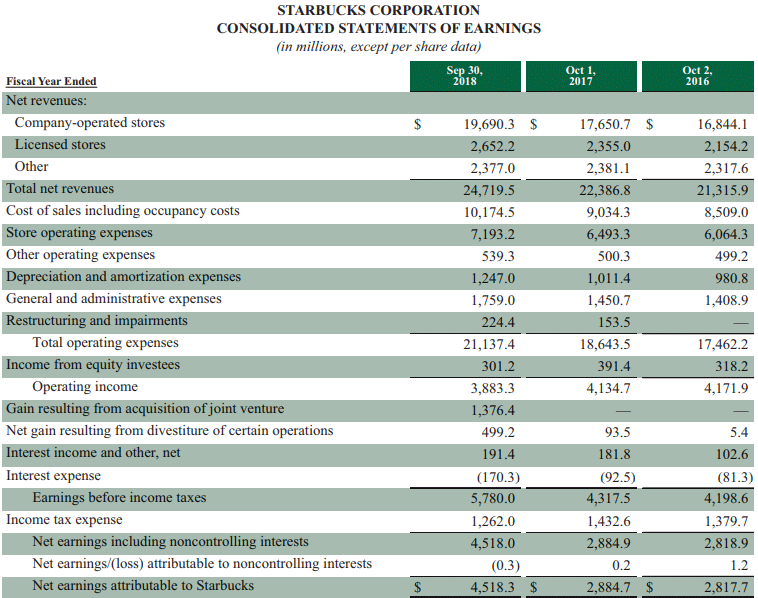Select the 'Other operating expenses' label
Viewport: 758px width, 598px height.
(80, 255)
